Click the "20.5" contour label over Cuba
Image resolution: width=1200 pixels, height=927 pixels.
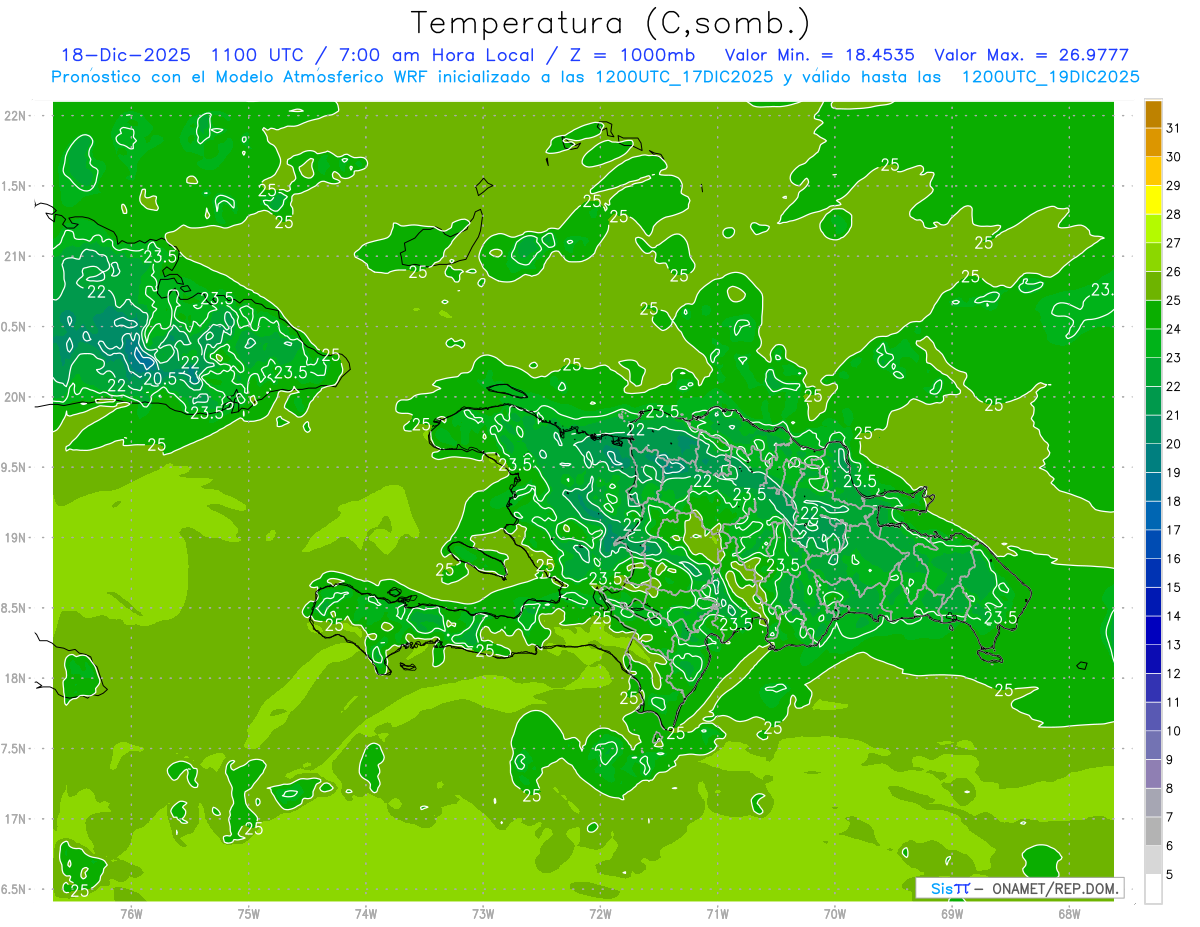160,379
